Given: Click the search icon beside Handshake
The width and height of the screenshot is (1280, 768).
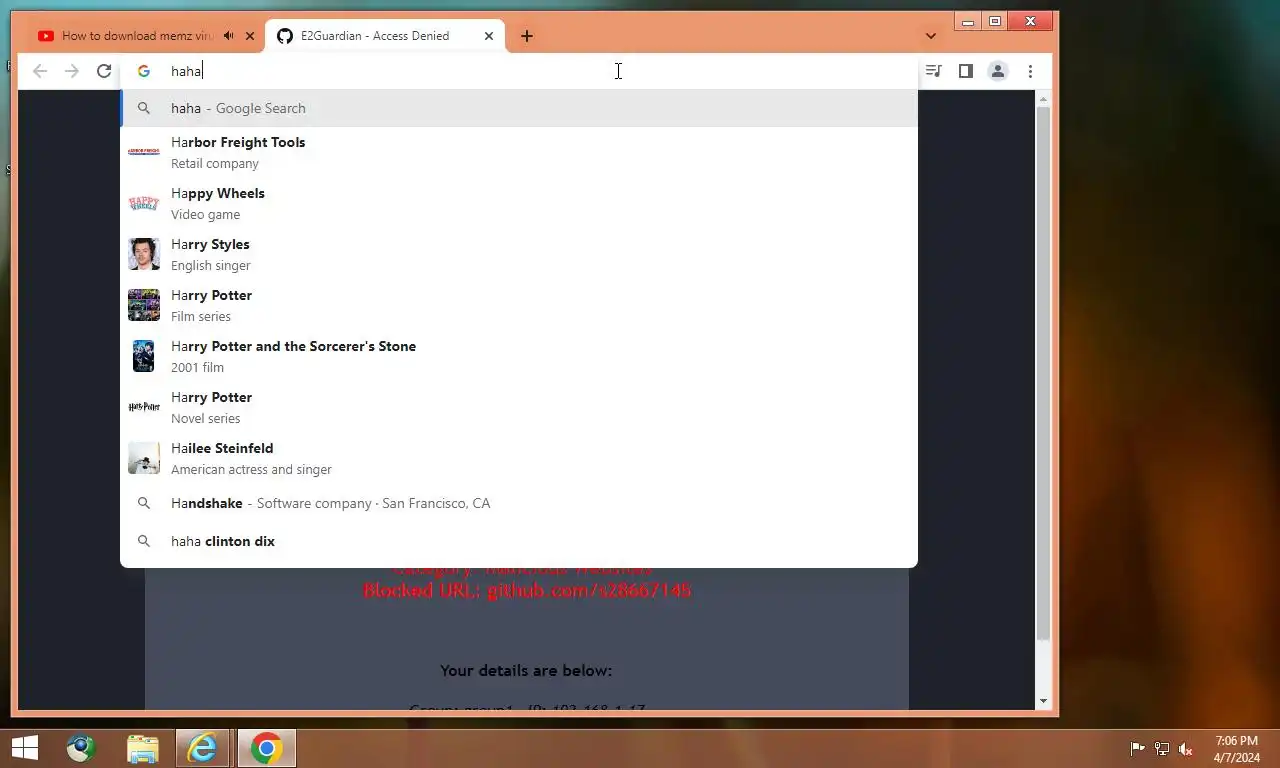Looking at the screenshot, I should click(x=144, y=503).
